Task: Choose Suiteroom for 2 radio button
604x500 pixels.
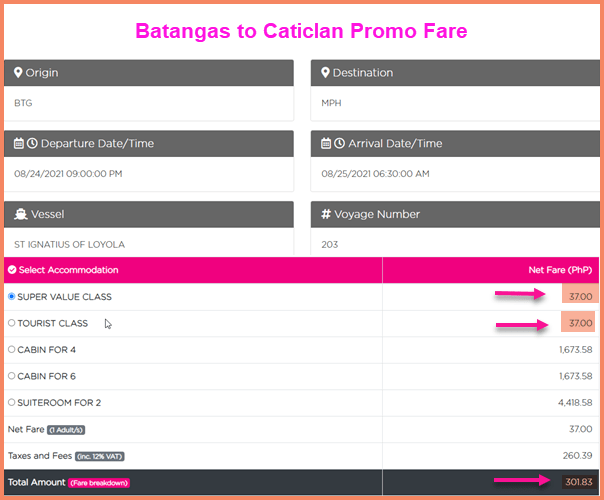Action: click(11, 403)
